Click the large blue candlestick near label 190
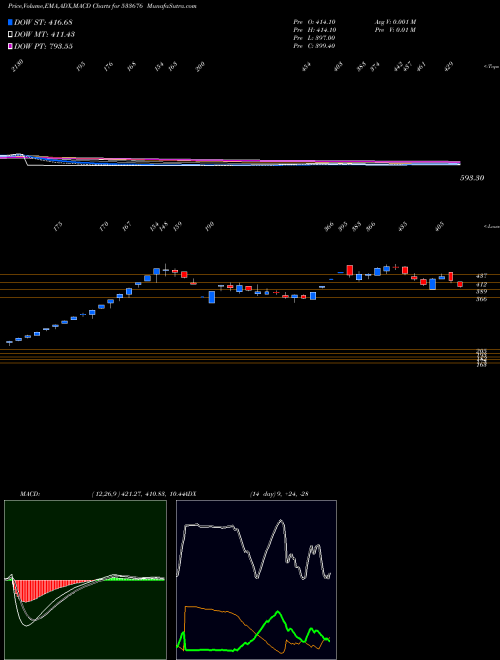Screen dimensions: 500x660 point(212,297)
